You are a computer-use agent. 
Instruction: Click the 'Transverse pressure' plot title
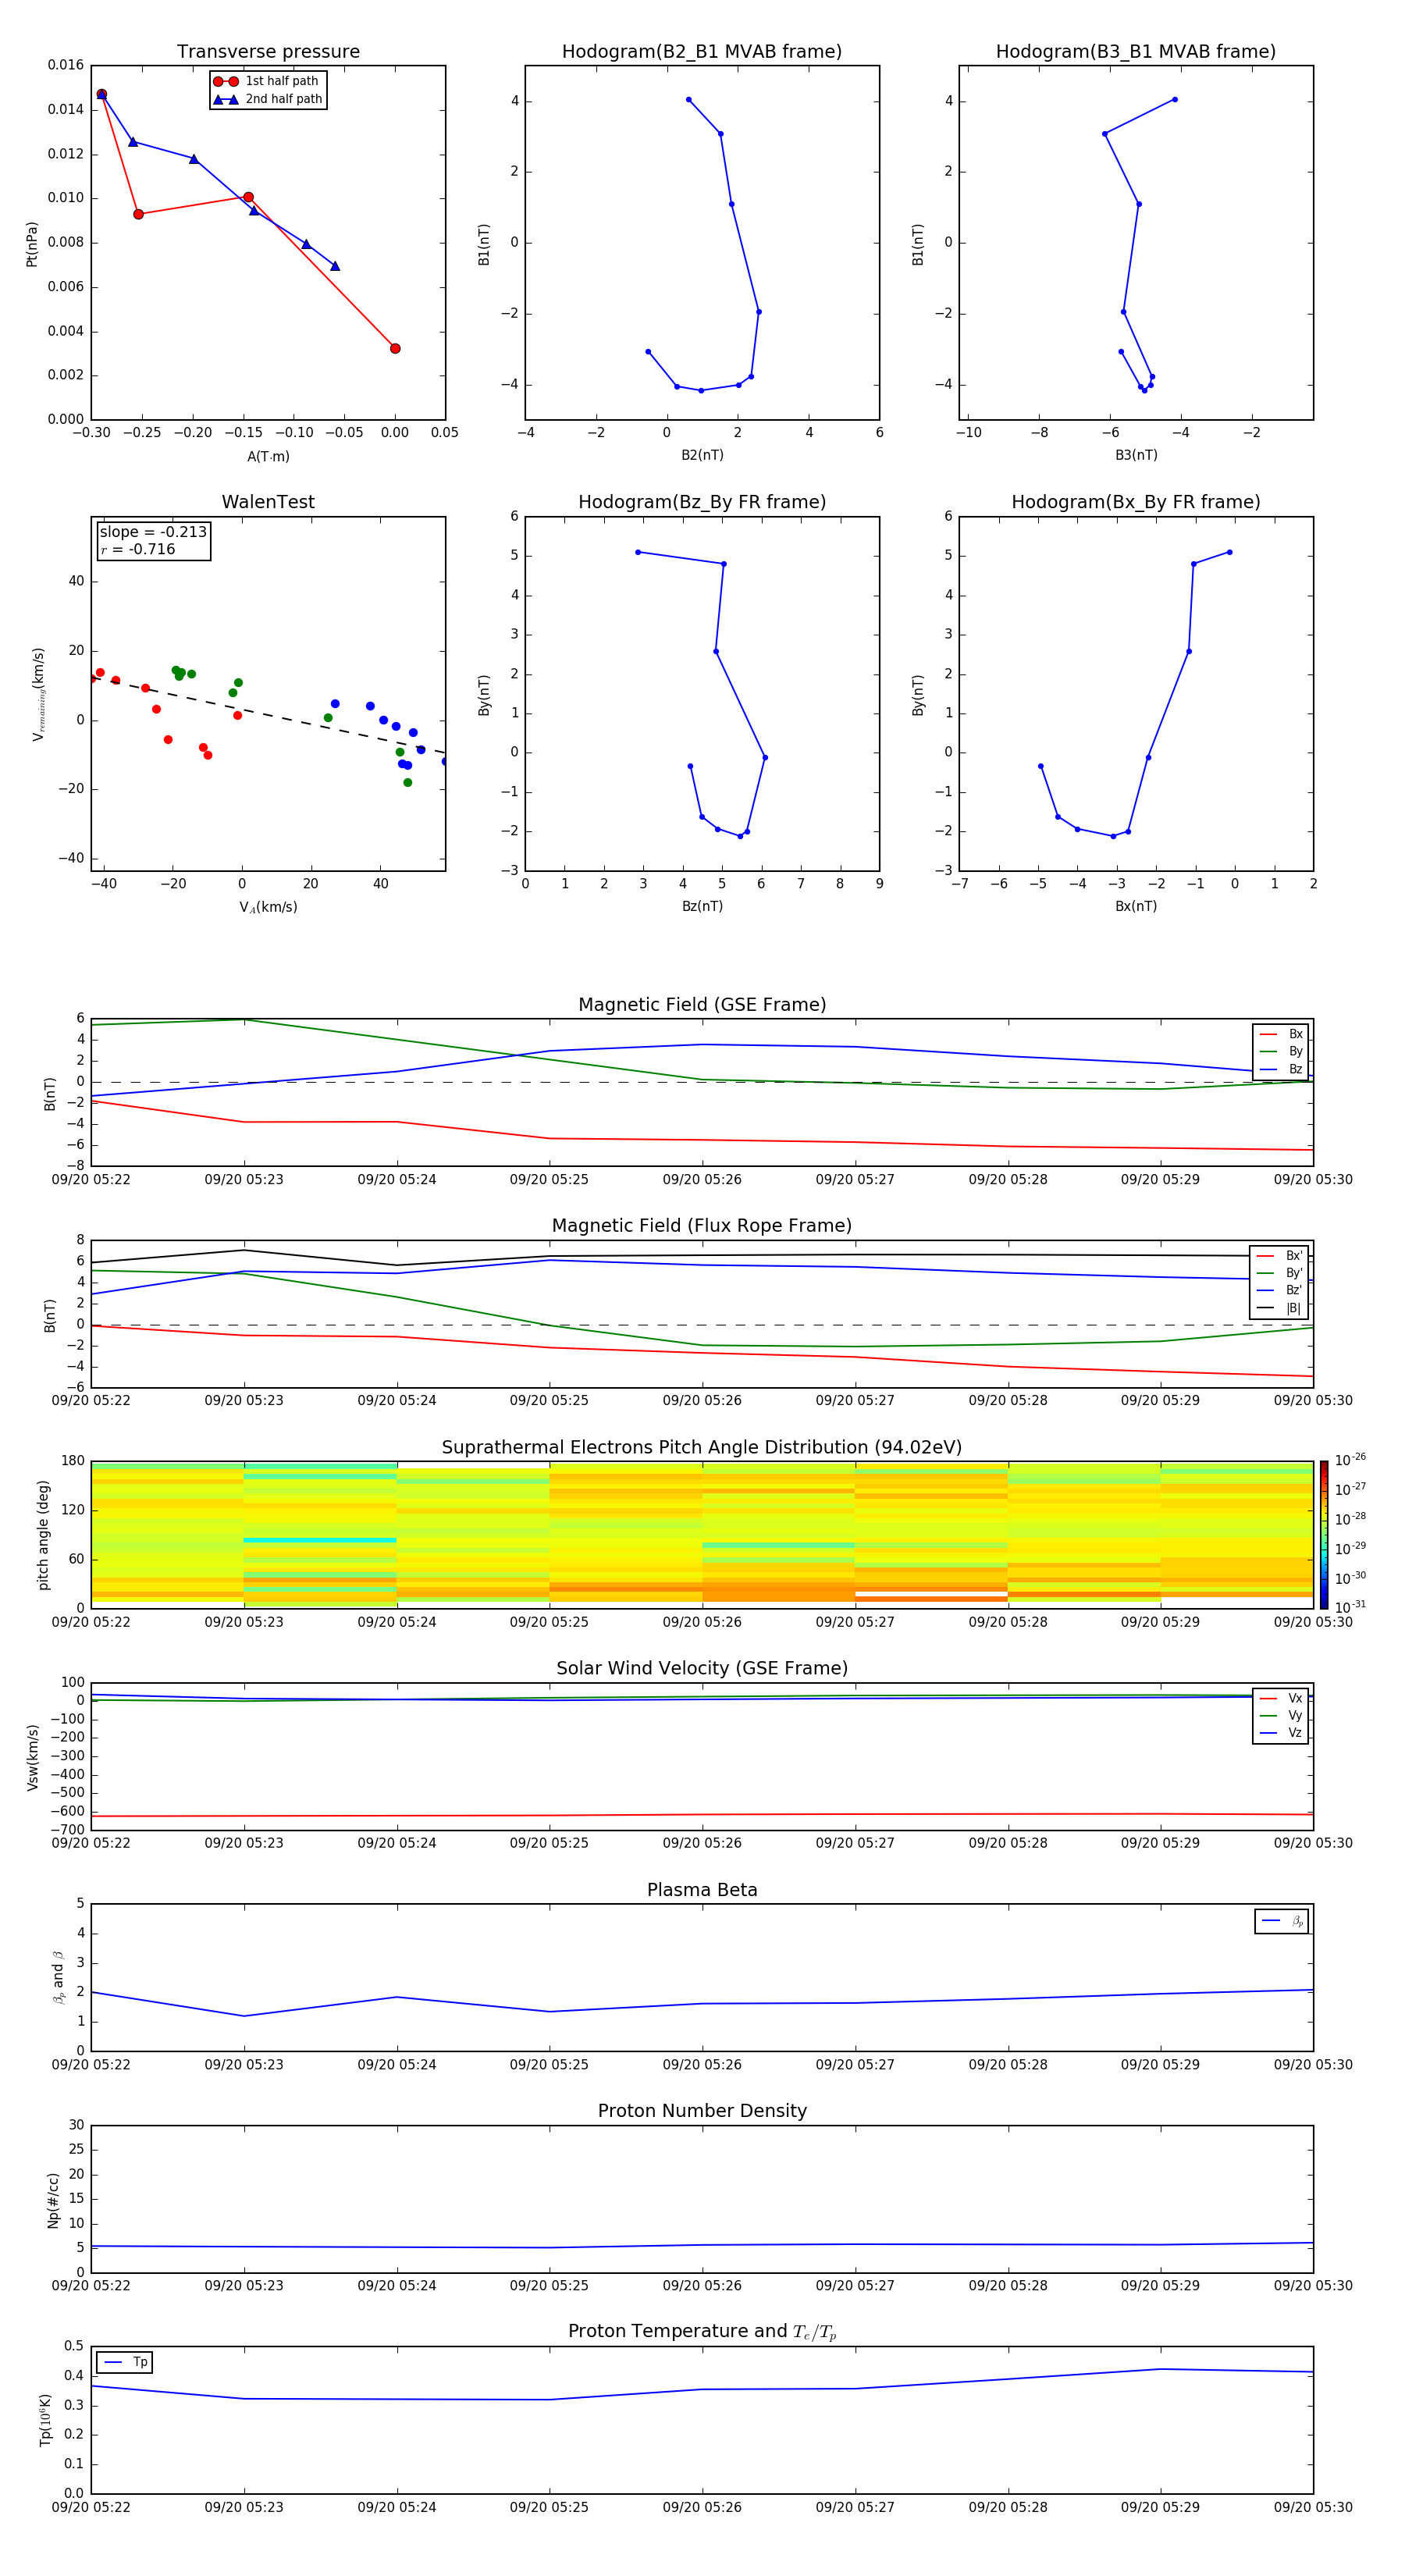point(268,52)
